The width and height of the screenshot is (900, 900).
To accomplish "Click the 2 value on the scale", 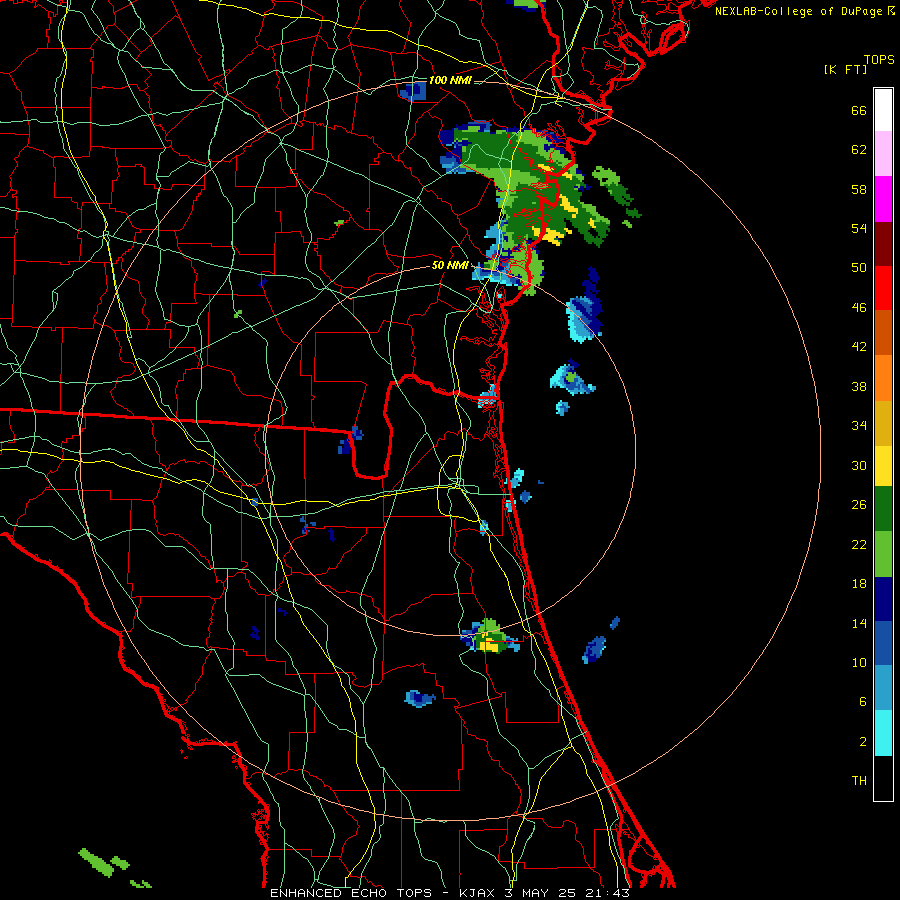I will 863,742.
